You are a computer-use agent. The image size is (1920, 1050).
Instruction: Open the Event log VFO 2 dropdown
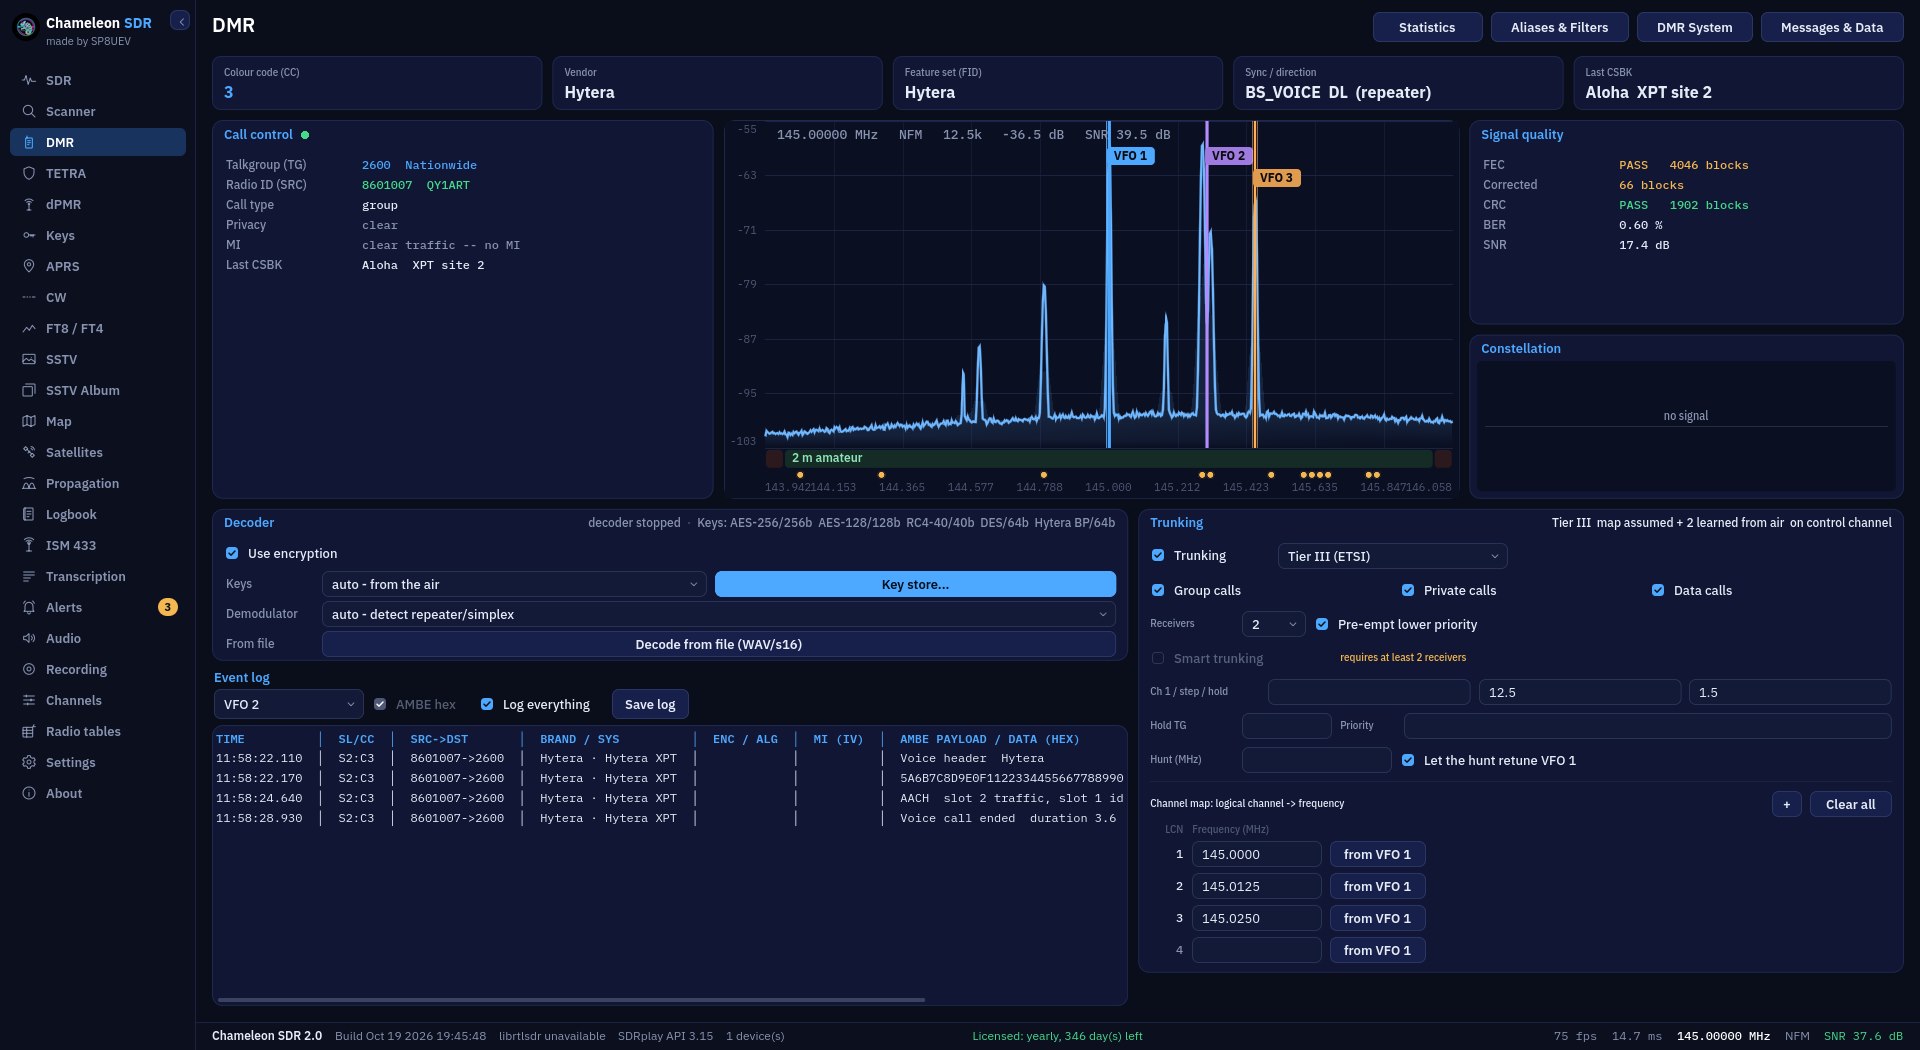point(289,704)
